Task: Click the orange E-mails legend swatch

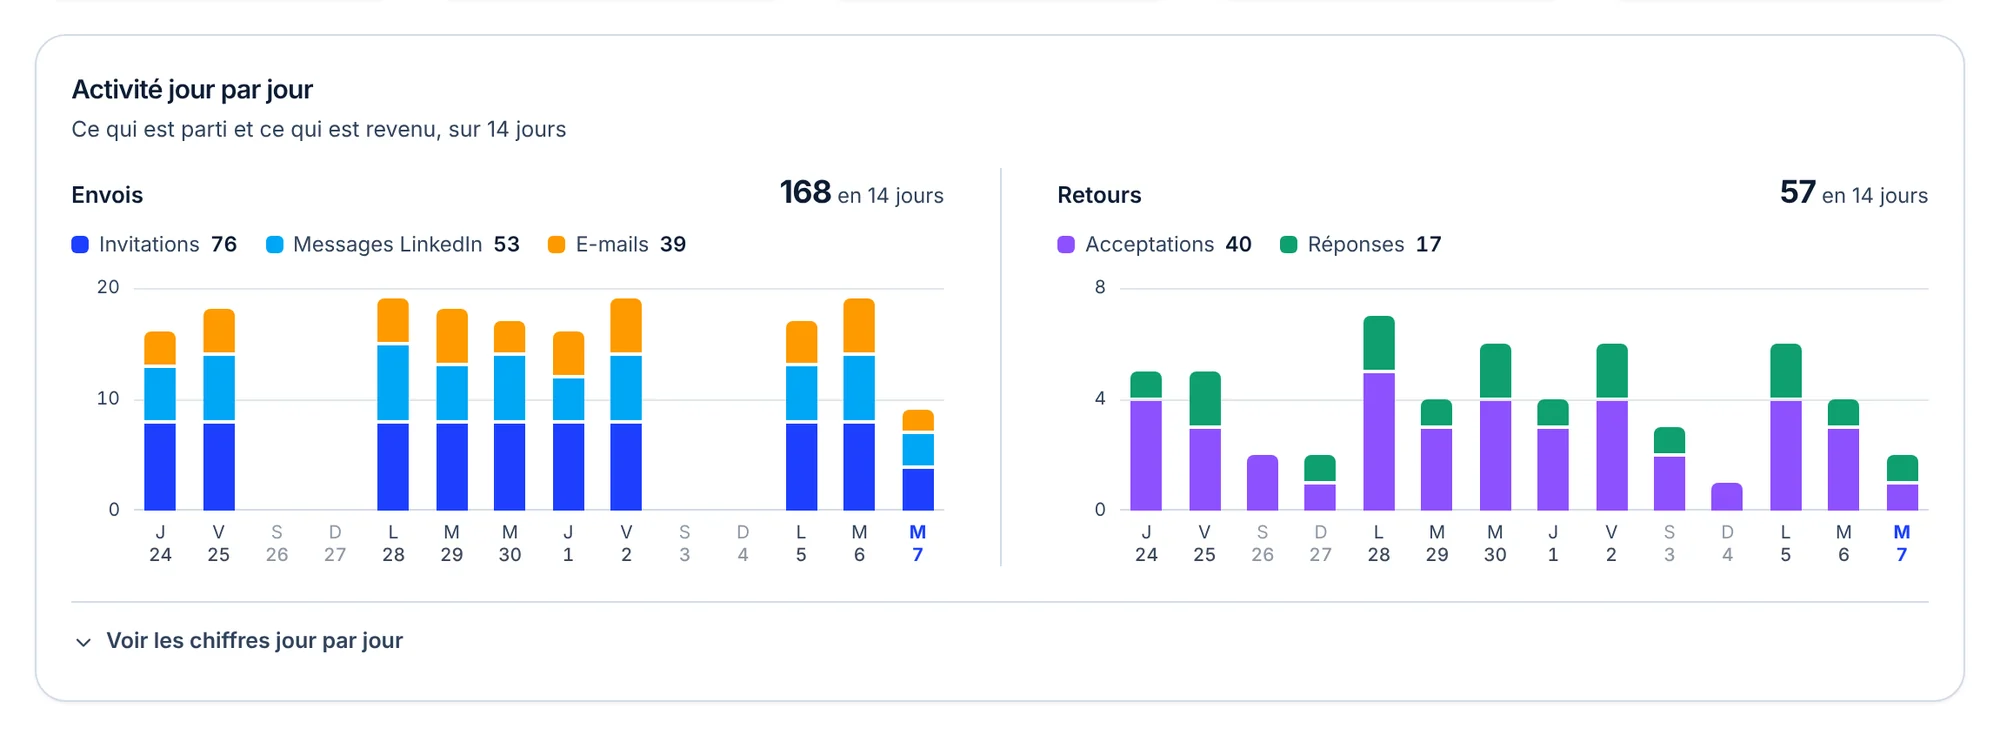Action: tap(557, 245)
